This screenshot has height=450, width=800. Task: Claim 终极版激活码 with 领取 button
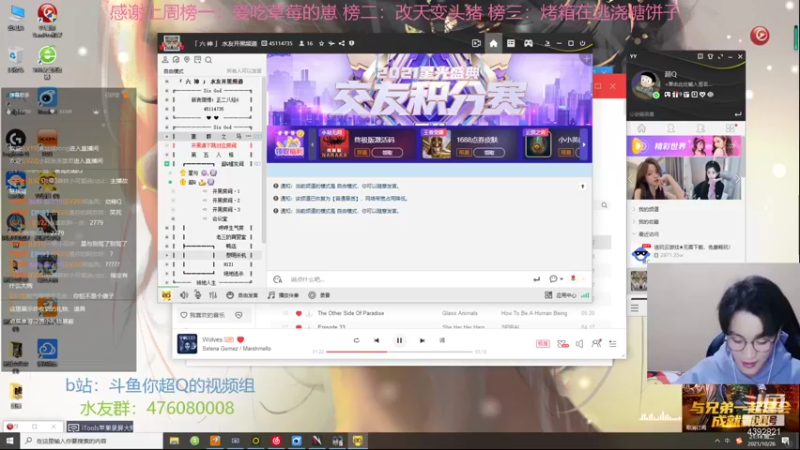point(387,153)
